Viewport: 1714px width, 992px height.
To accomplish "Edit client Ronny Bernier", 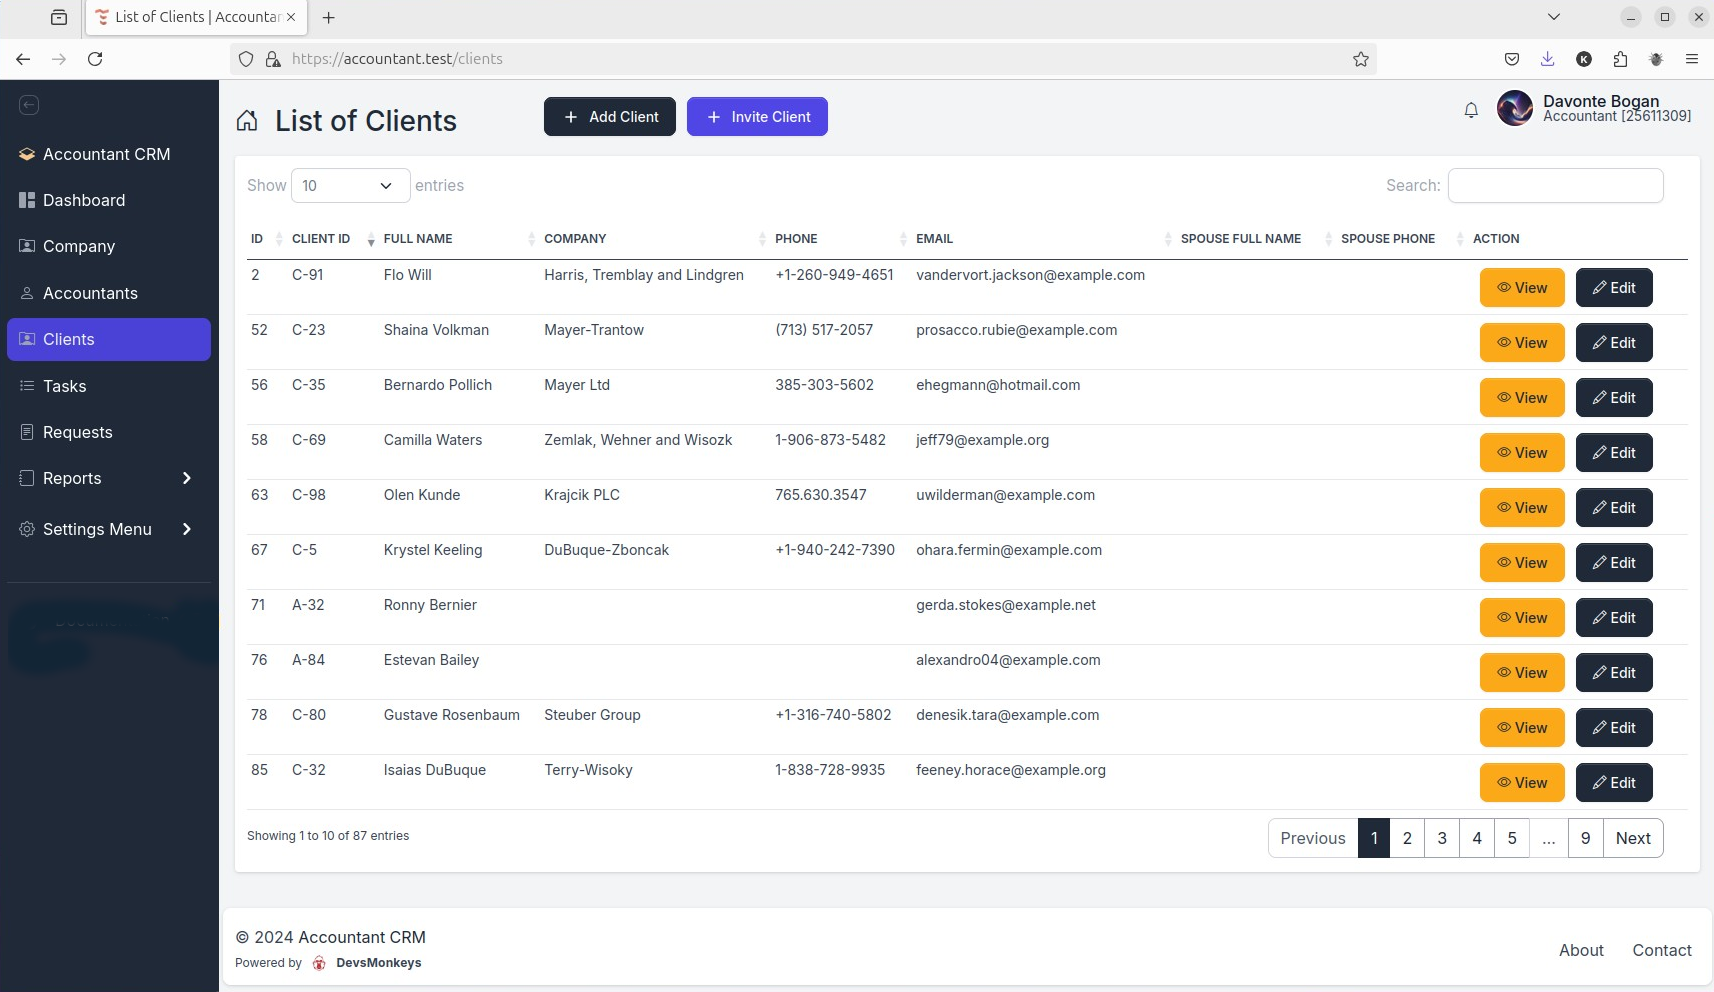I will (1614, 618).
